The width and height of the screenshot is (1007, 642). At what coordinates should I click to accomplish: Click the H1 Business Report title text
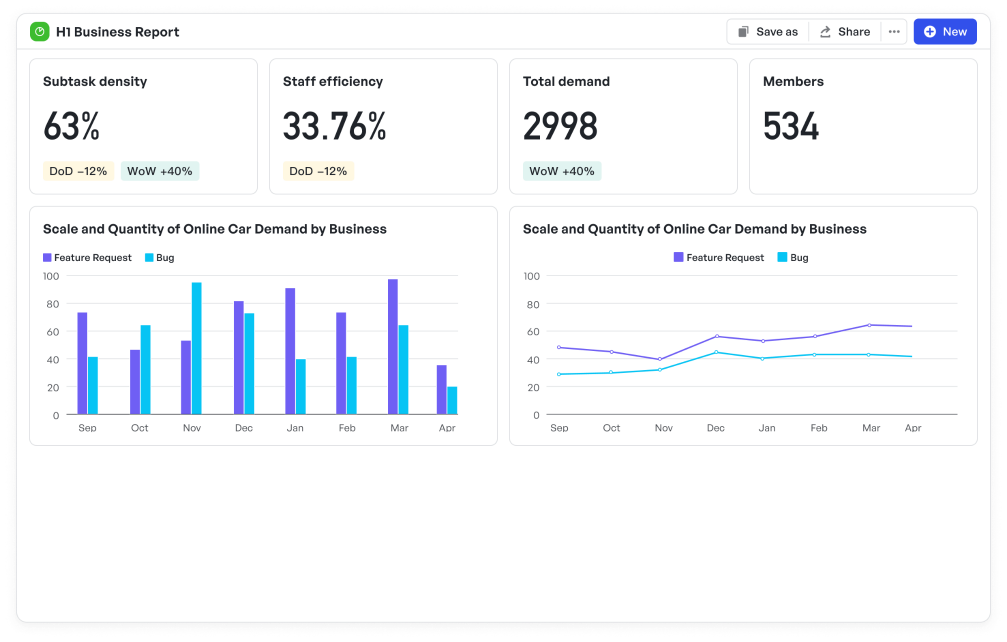pyautogui.click(x=118, y=32)
